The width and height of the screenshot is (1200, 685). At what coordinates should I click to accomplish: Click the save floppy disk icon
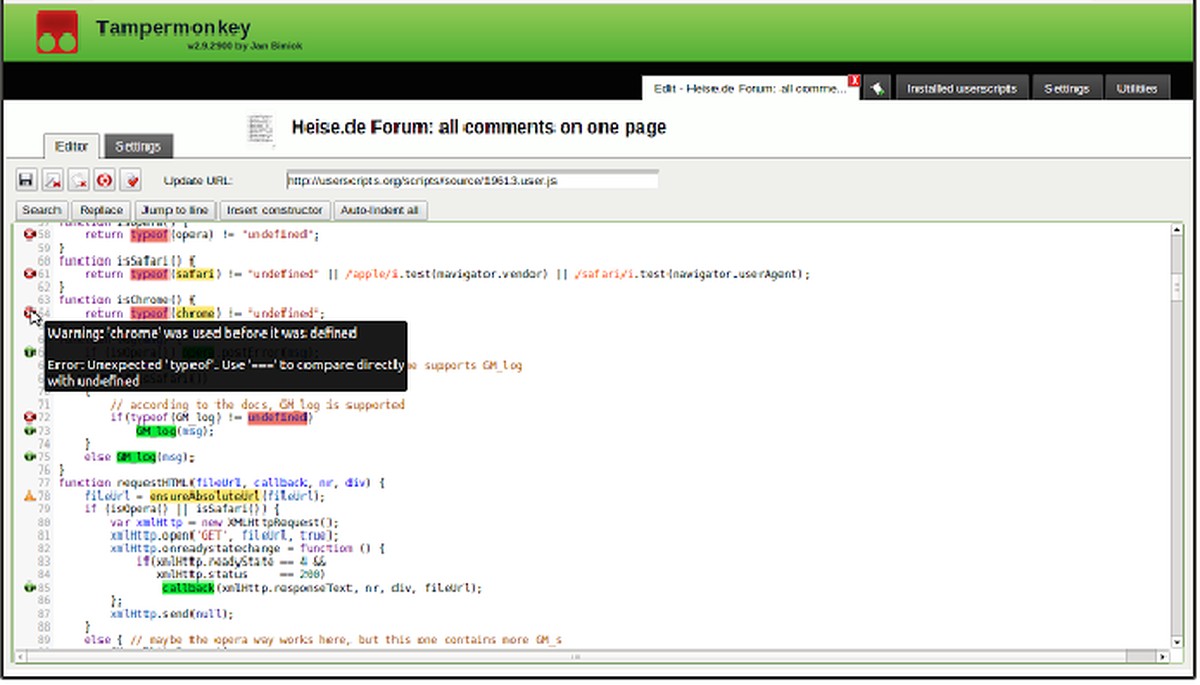(x=27, y=180)
